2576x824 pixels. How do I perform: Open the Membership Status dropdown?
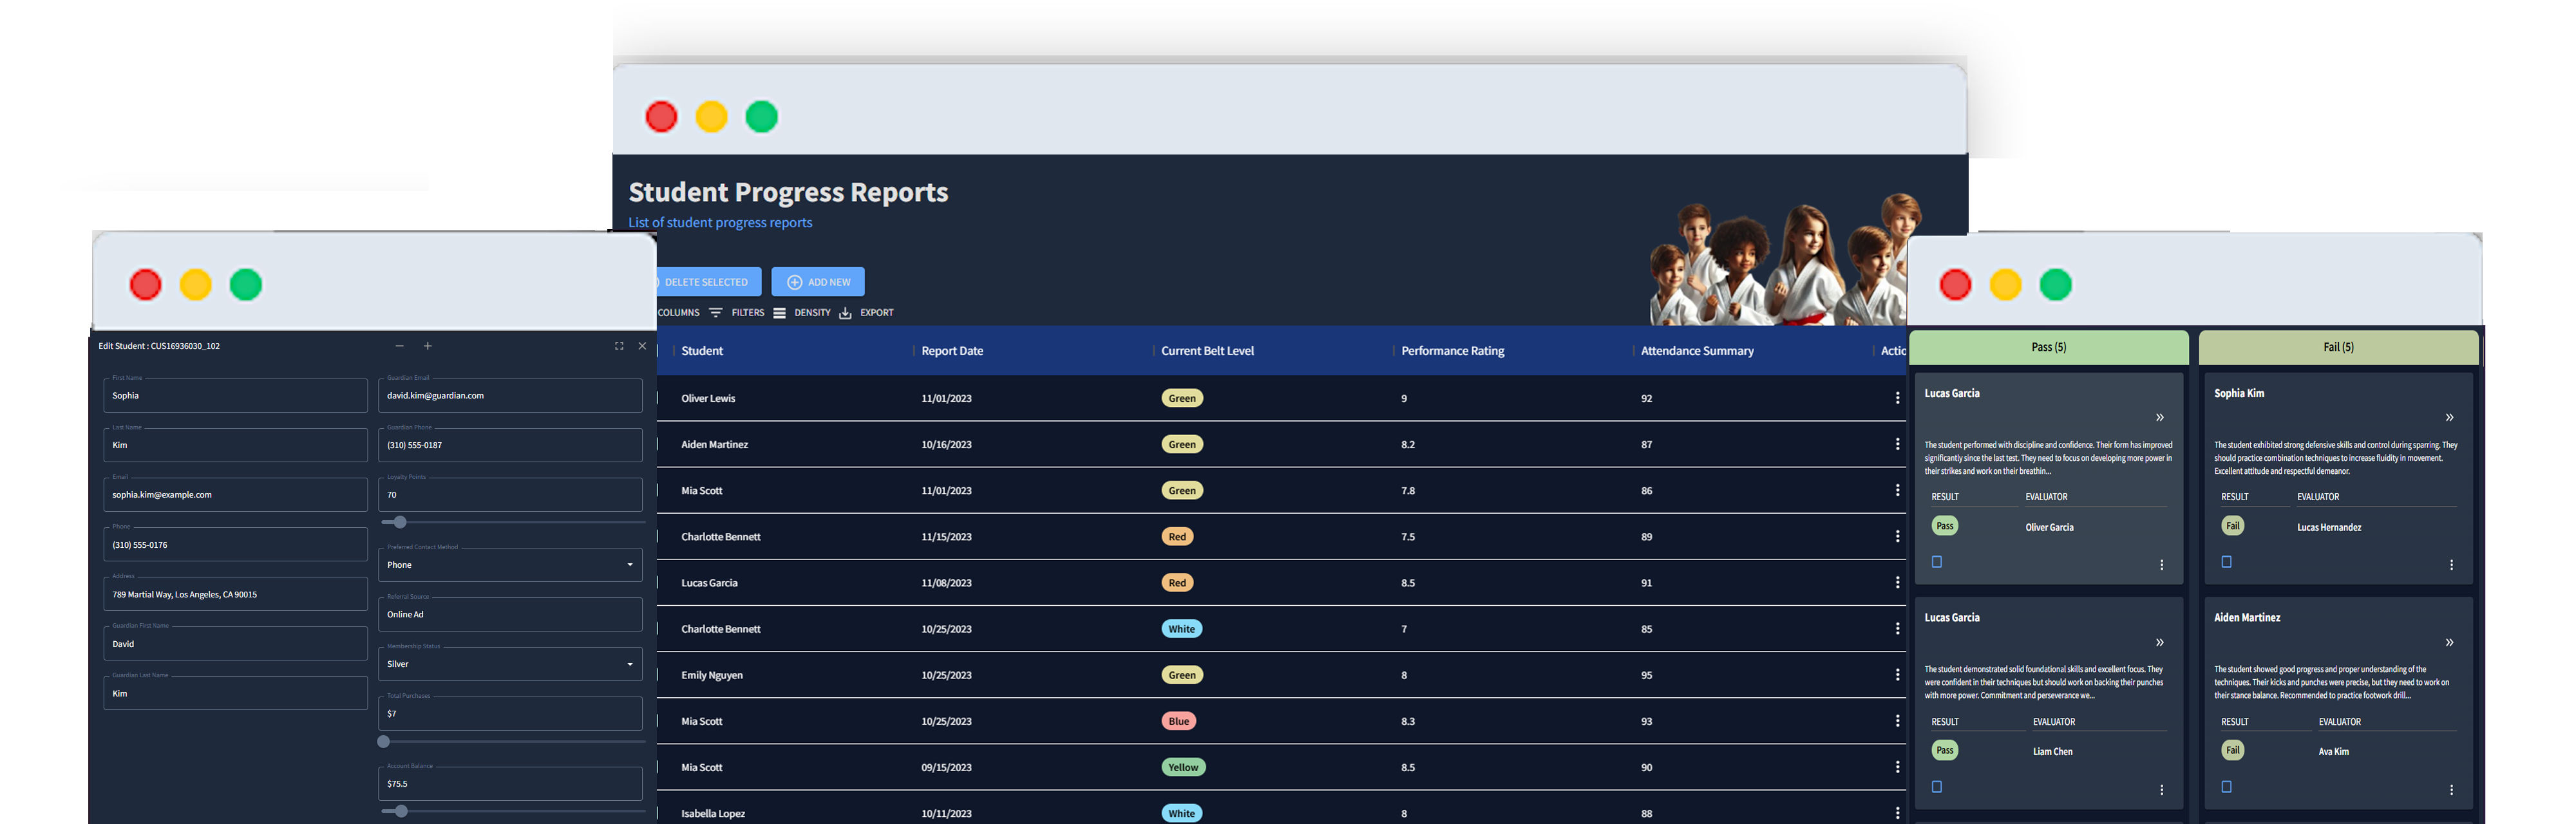510,663
